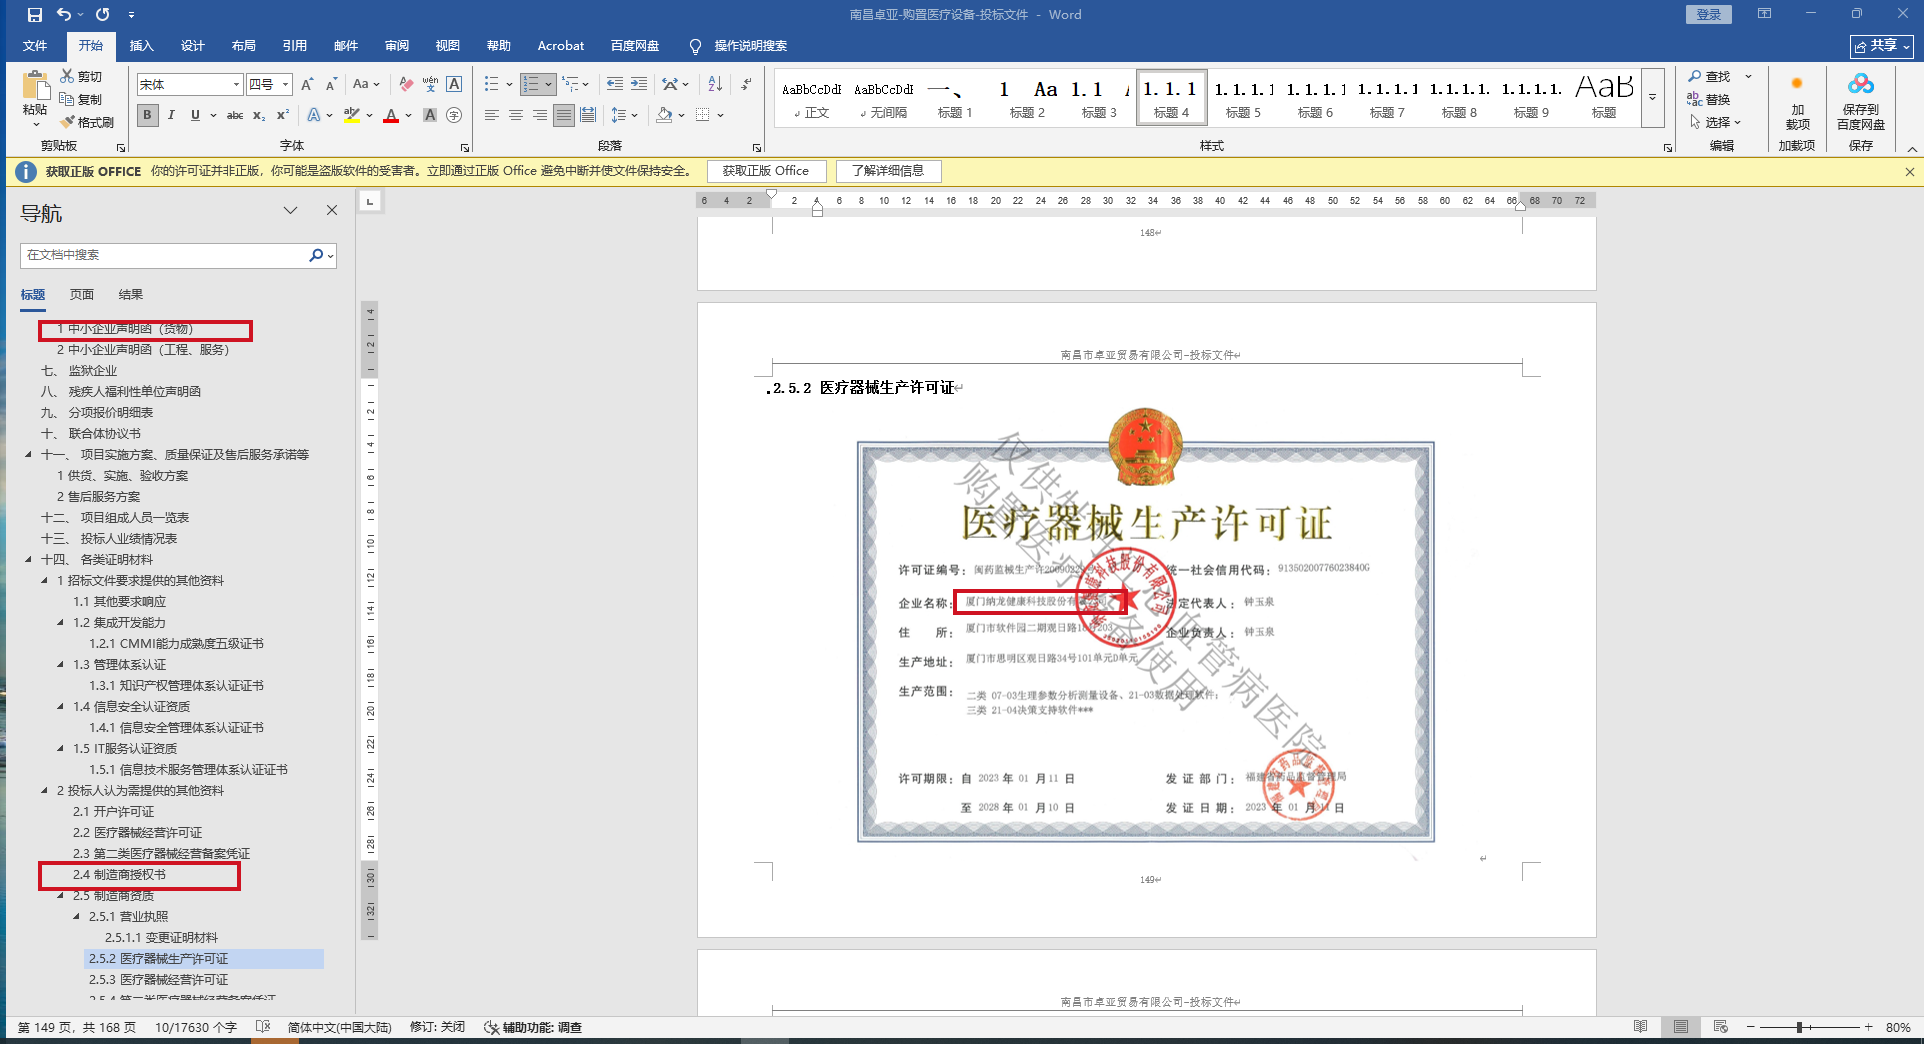Click the clear formatting eraser icon
The image size is (1924, 1044).
click(x=405, y=85)
